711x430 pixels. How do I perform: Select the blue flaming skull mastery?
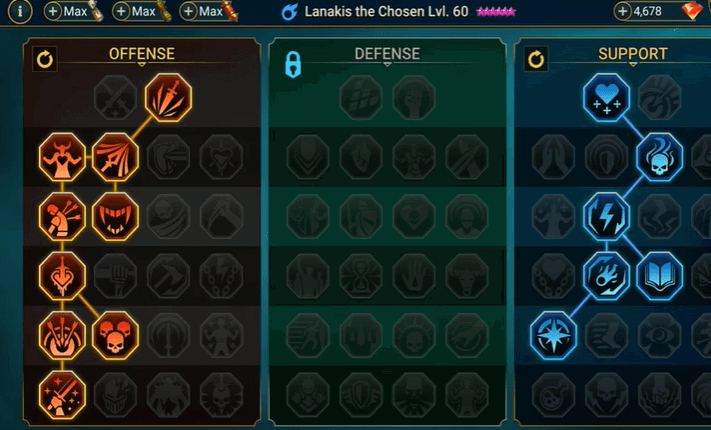pos(659,157)
